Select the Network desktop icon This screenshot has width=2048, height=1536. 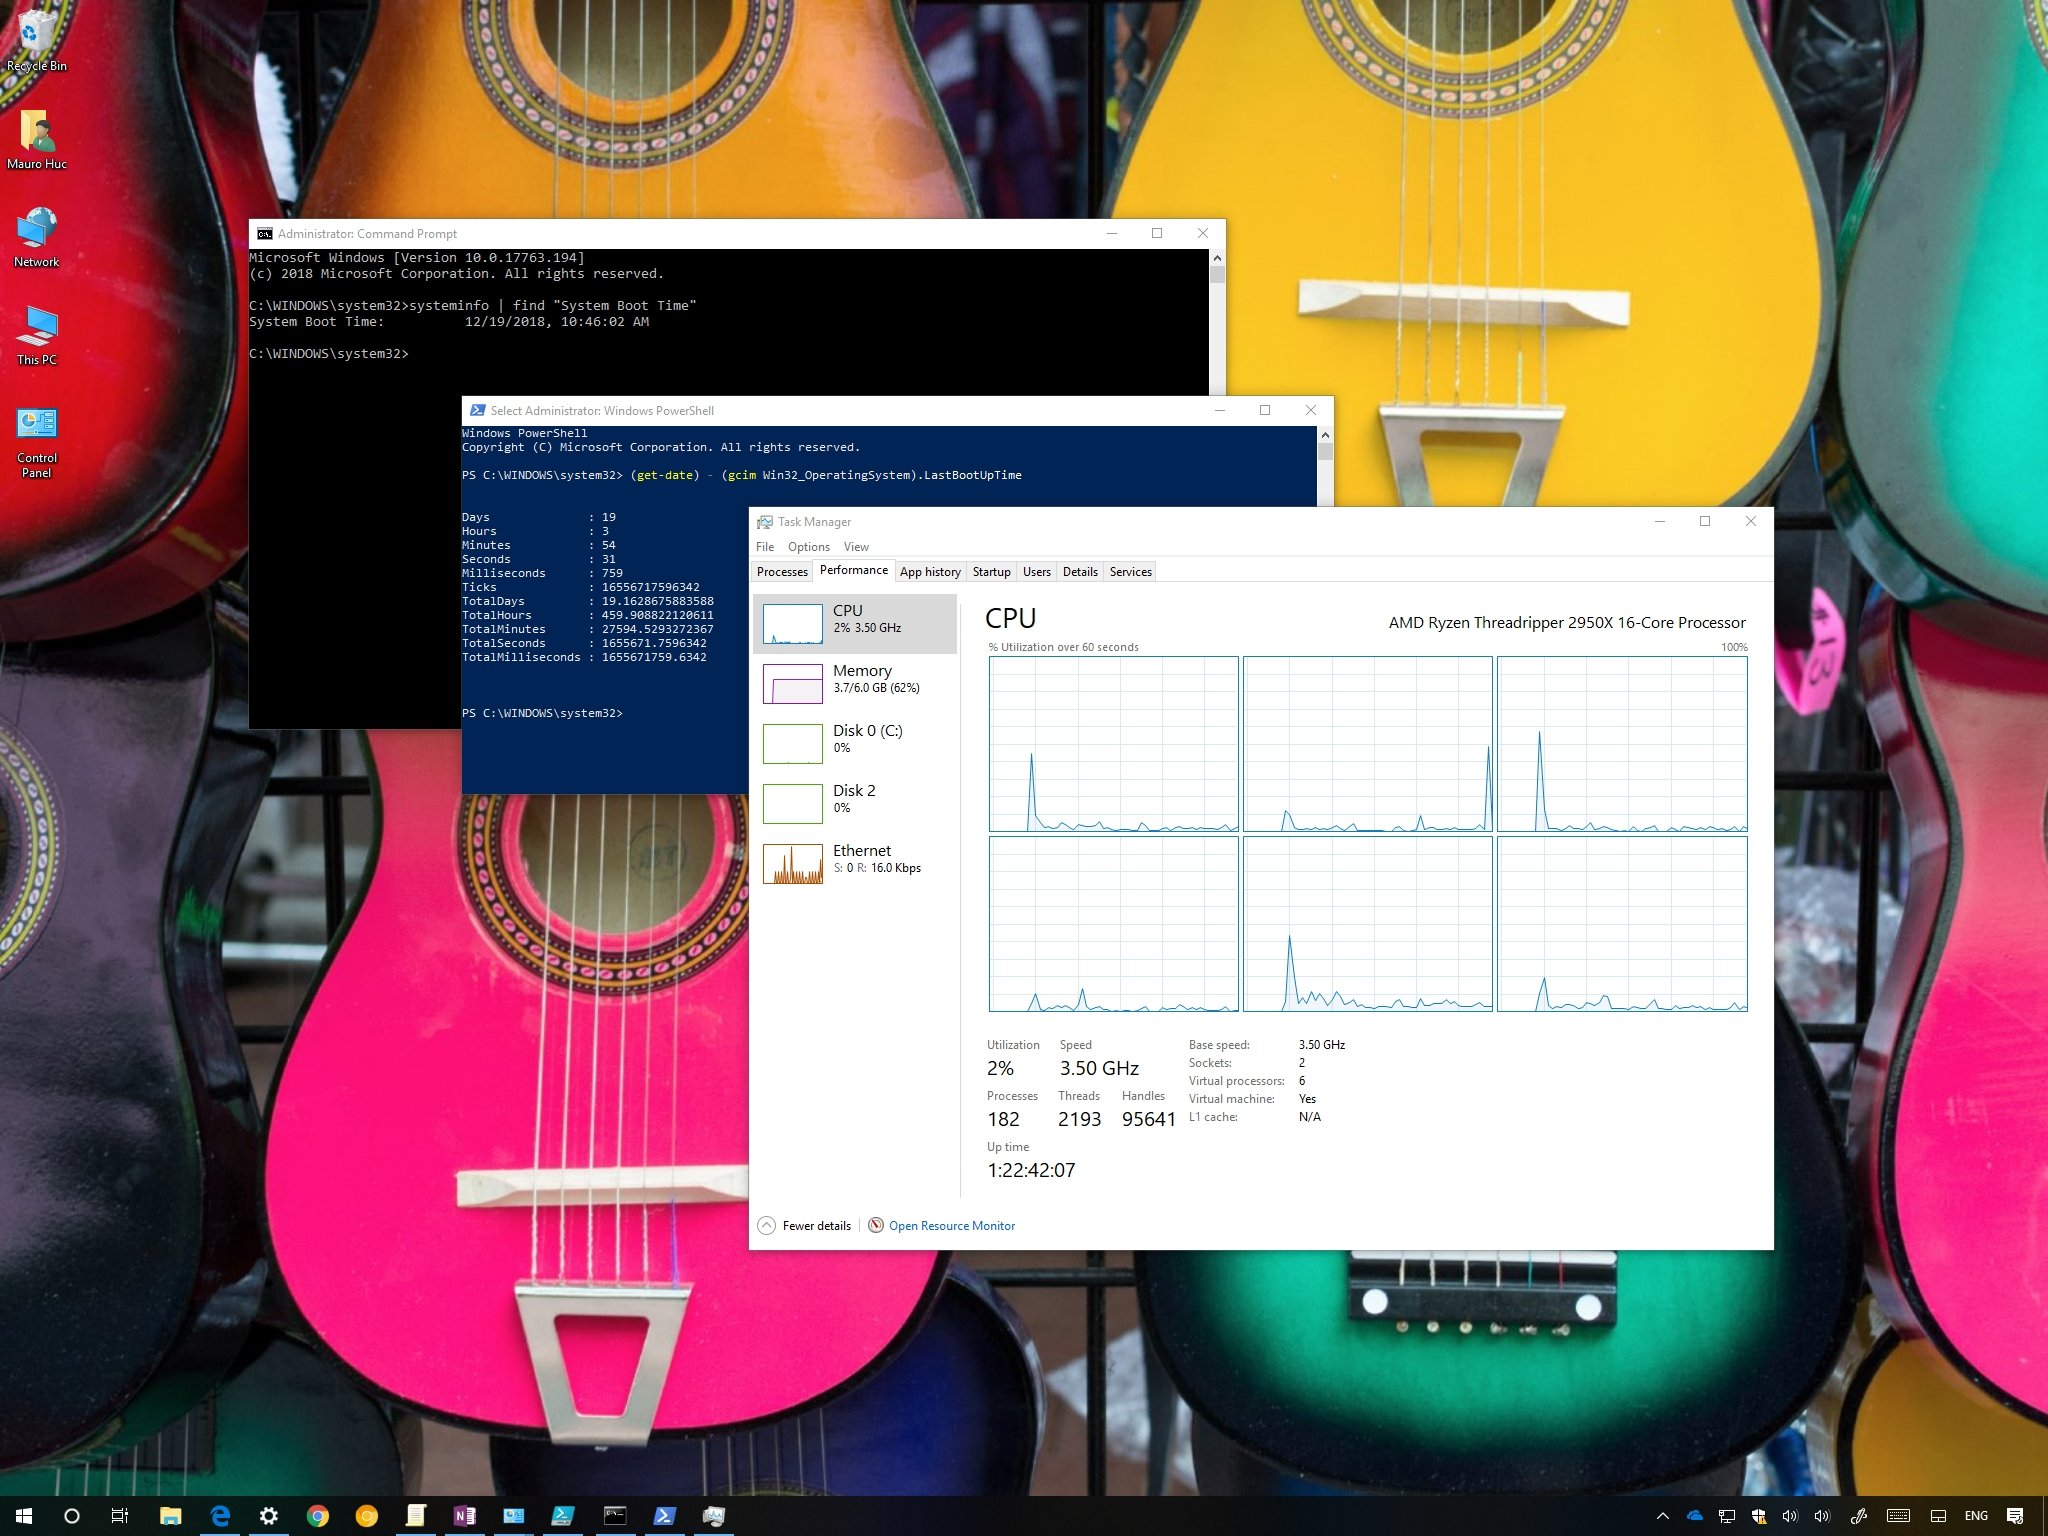point(37,237)
